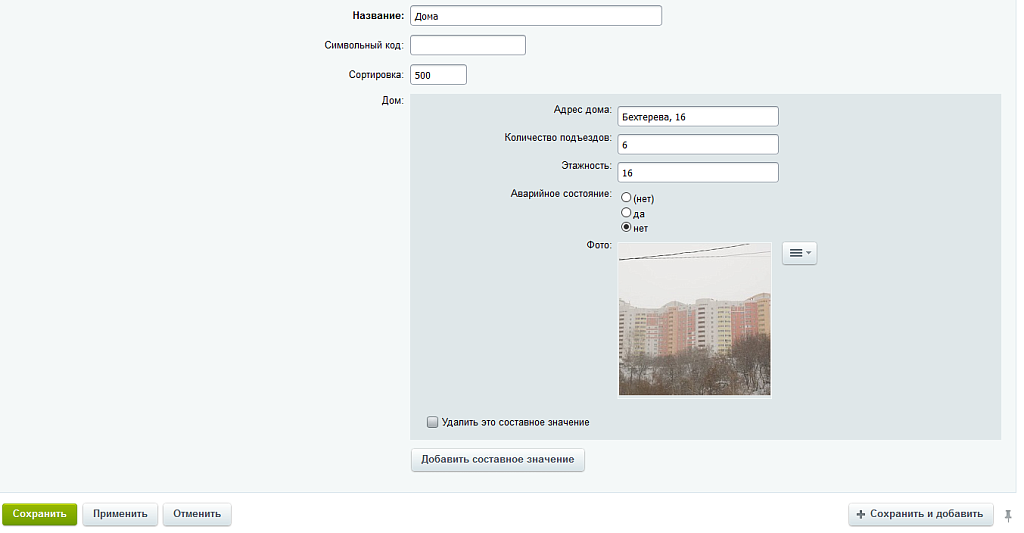Select the "нет" emergency state radio

coord(627,227)
